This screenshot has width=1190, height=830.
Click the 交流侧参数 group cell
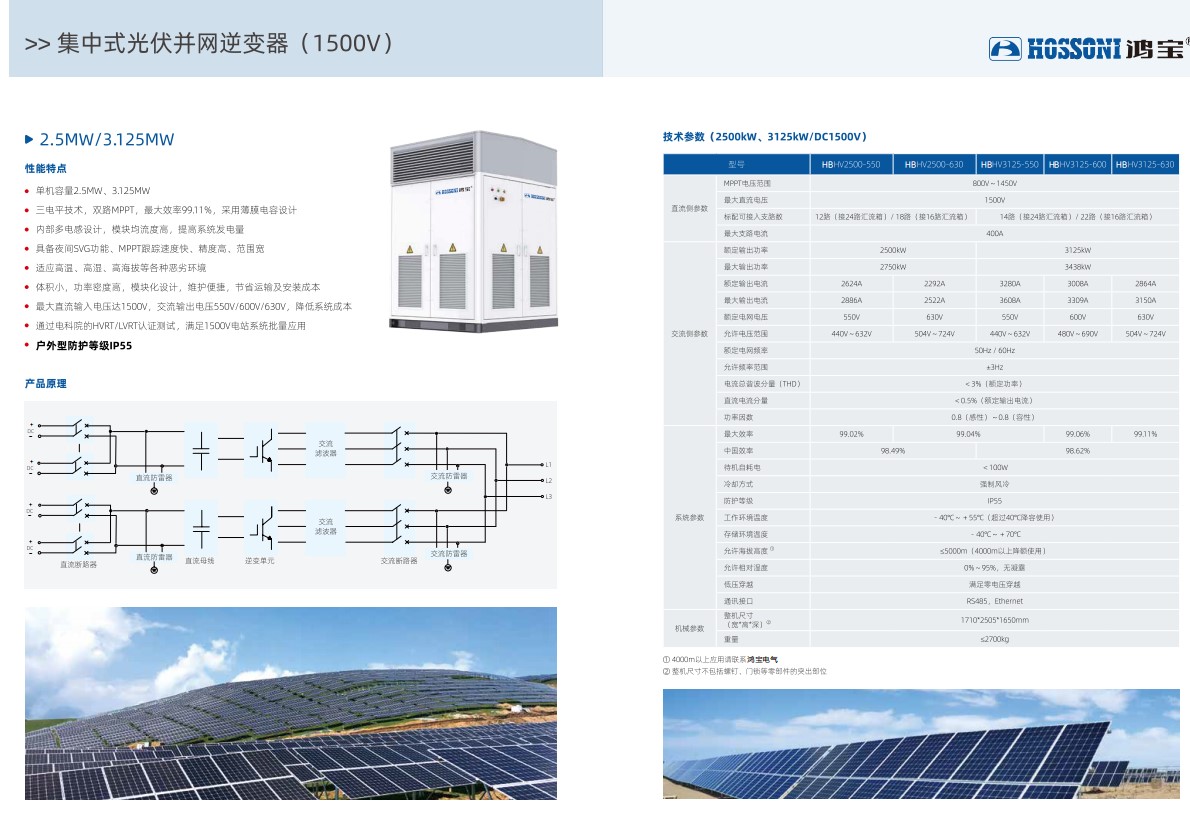click(689, 334)
